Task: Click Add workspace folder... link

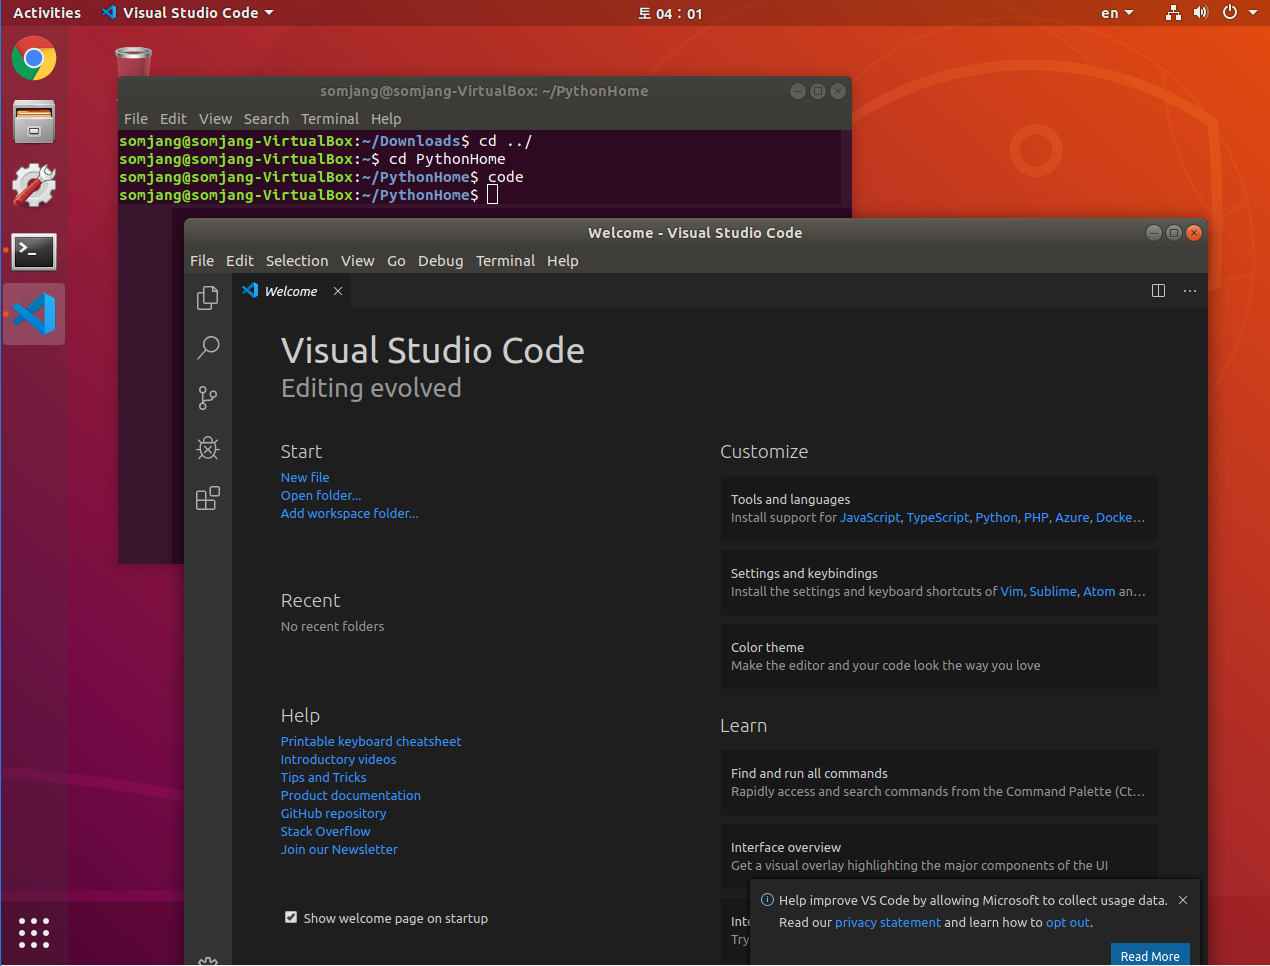Action: pyautogui.click(x=350, y=514)
